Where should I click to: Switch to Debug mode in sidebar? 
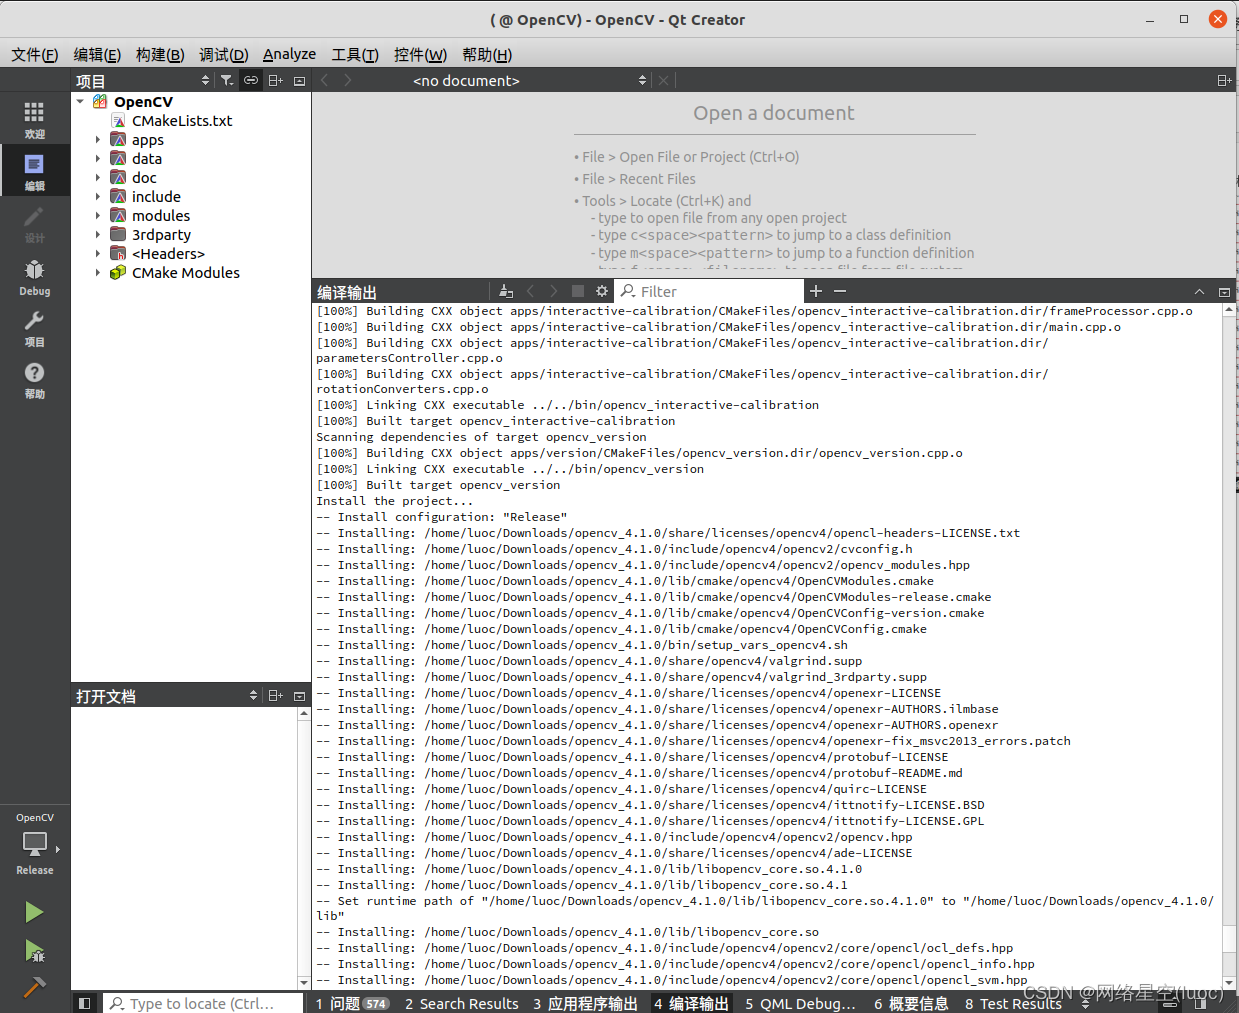click(x=34, y=276)
